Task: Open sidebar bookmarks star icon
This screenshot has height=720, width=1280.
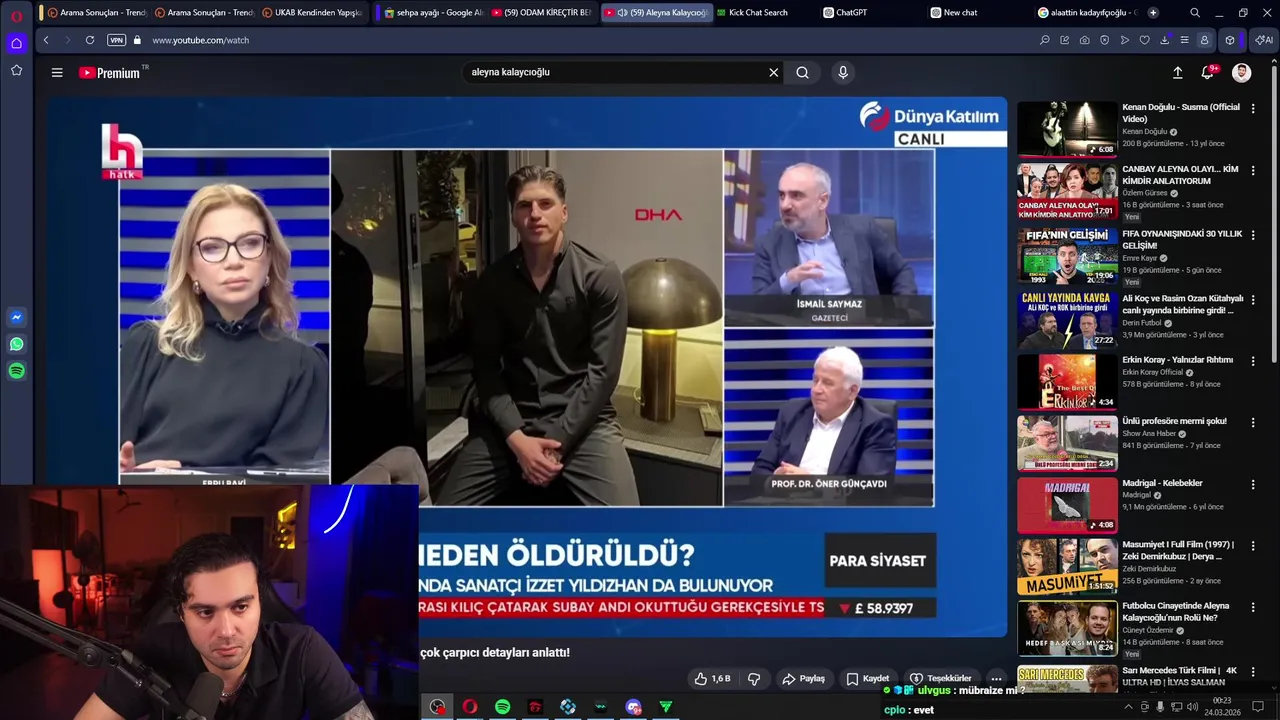Action: click(17, 70)
